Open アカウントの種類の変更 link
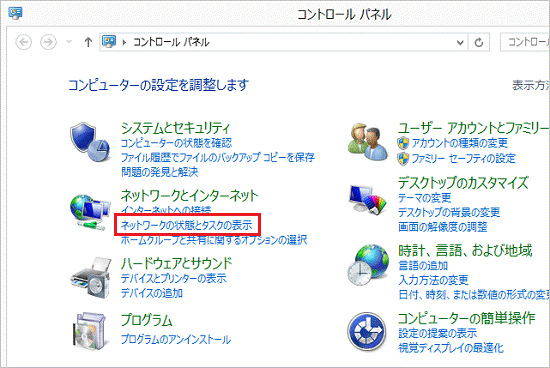The height and width of the screenshot is (368, 550). [x=460, y=143]
